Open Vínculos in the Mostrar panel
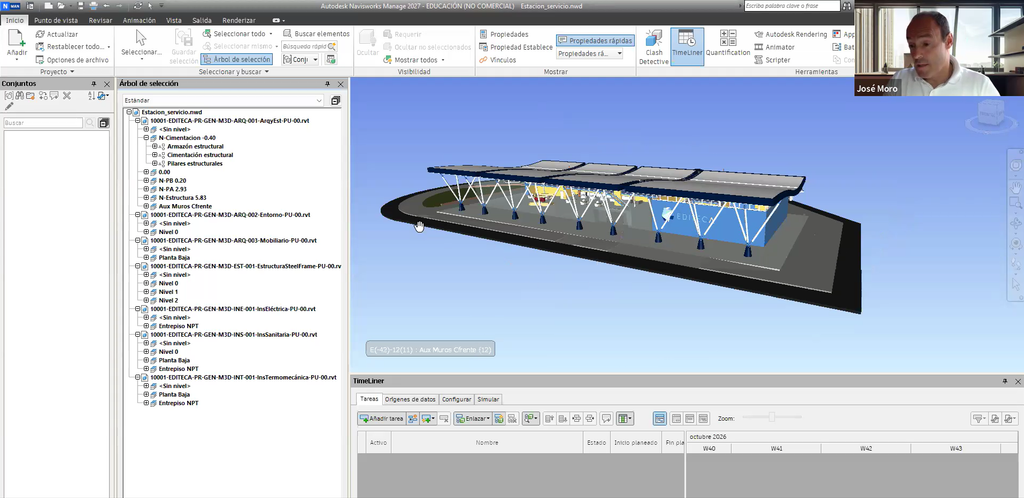Image resolution: width=1024 pixels, height=498 pixels. [498, 59]
